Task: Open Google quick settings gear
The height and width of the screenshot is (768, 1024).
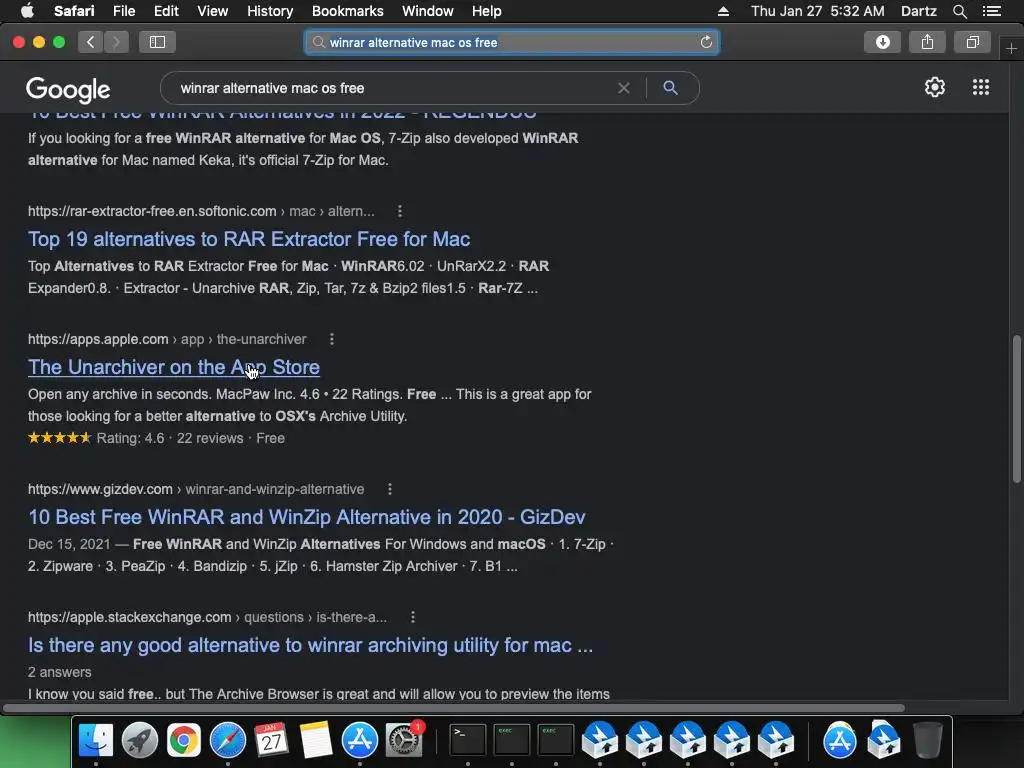Action: click(935, 88)
